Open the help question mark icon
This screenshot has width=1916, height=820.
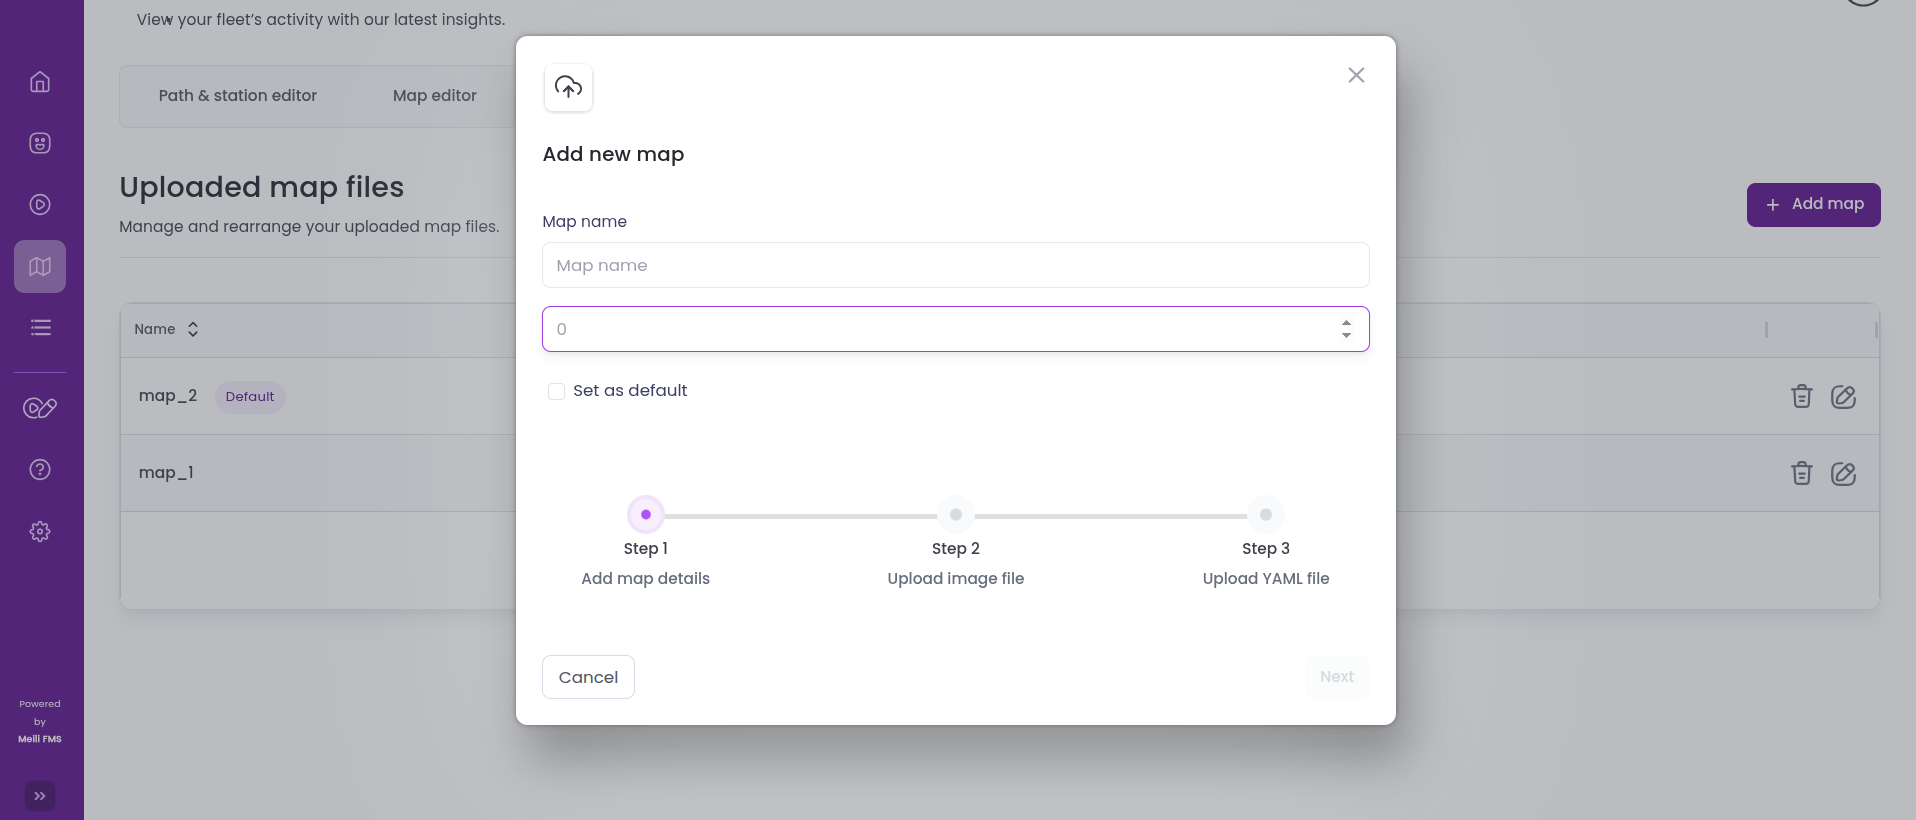[x=40, y=470]
